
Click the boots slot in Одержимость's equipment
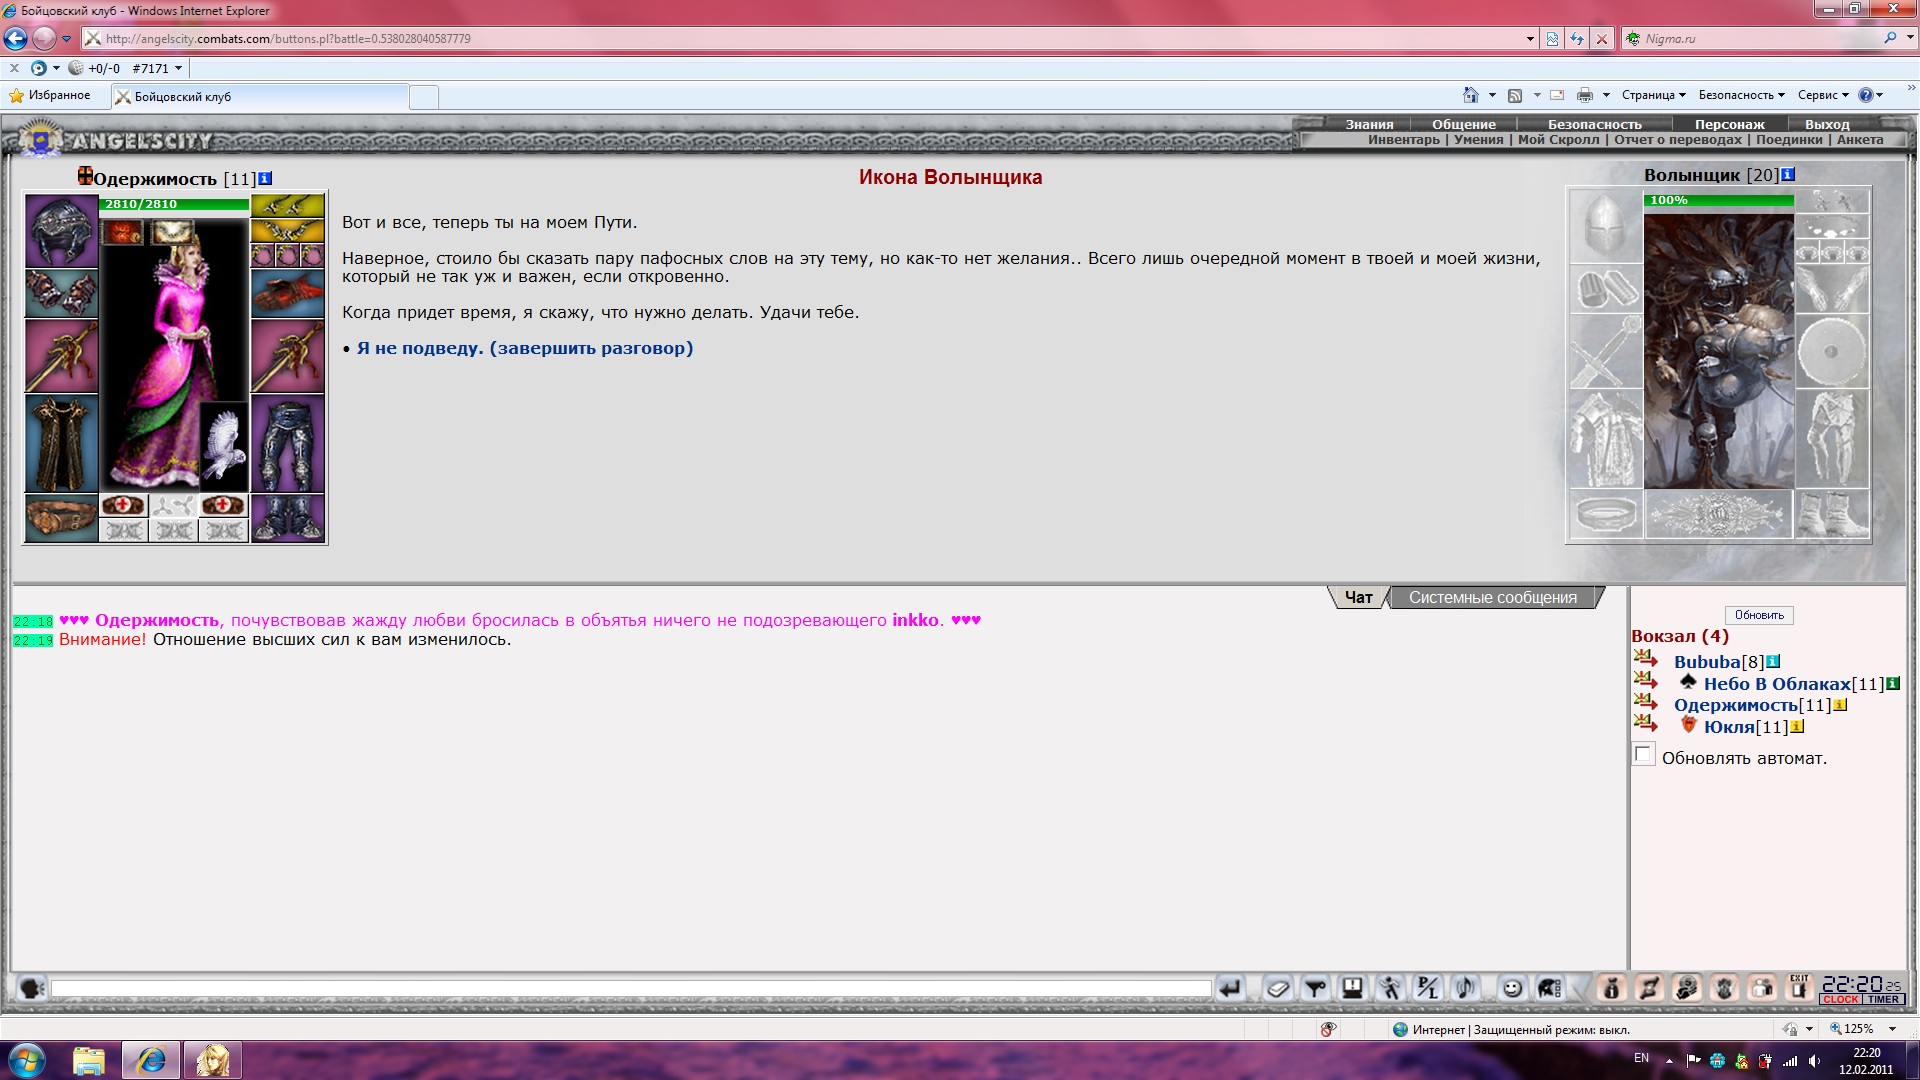(288, 518)
